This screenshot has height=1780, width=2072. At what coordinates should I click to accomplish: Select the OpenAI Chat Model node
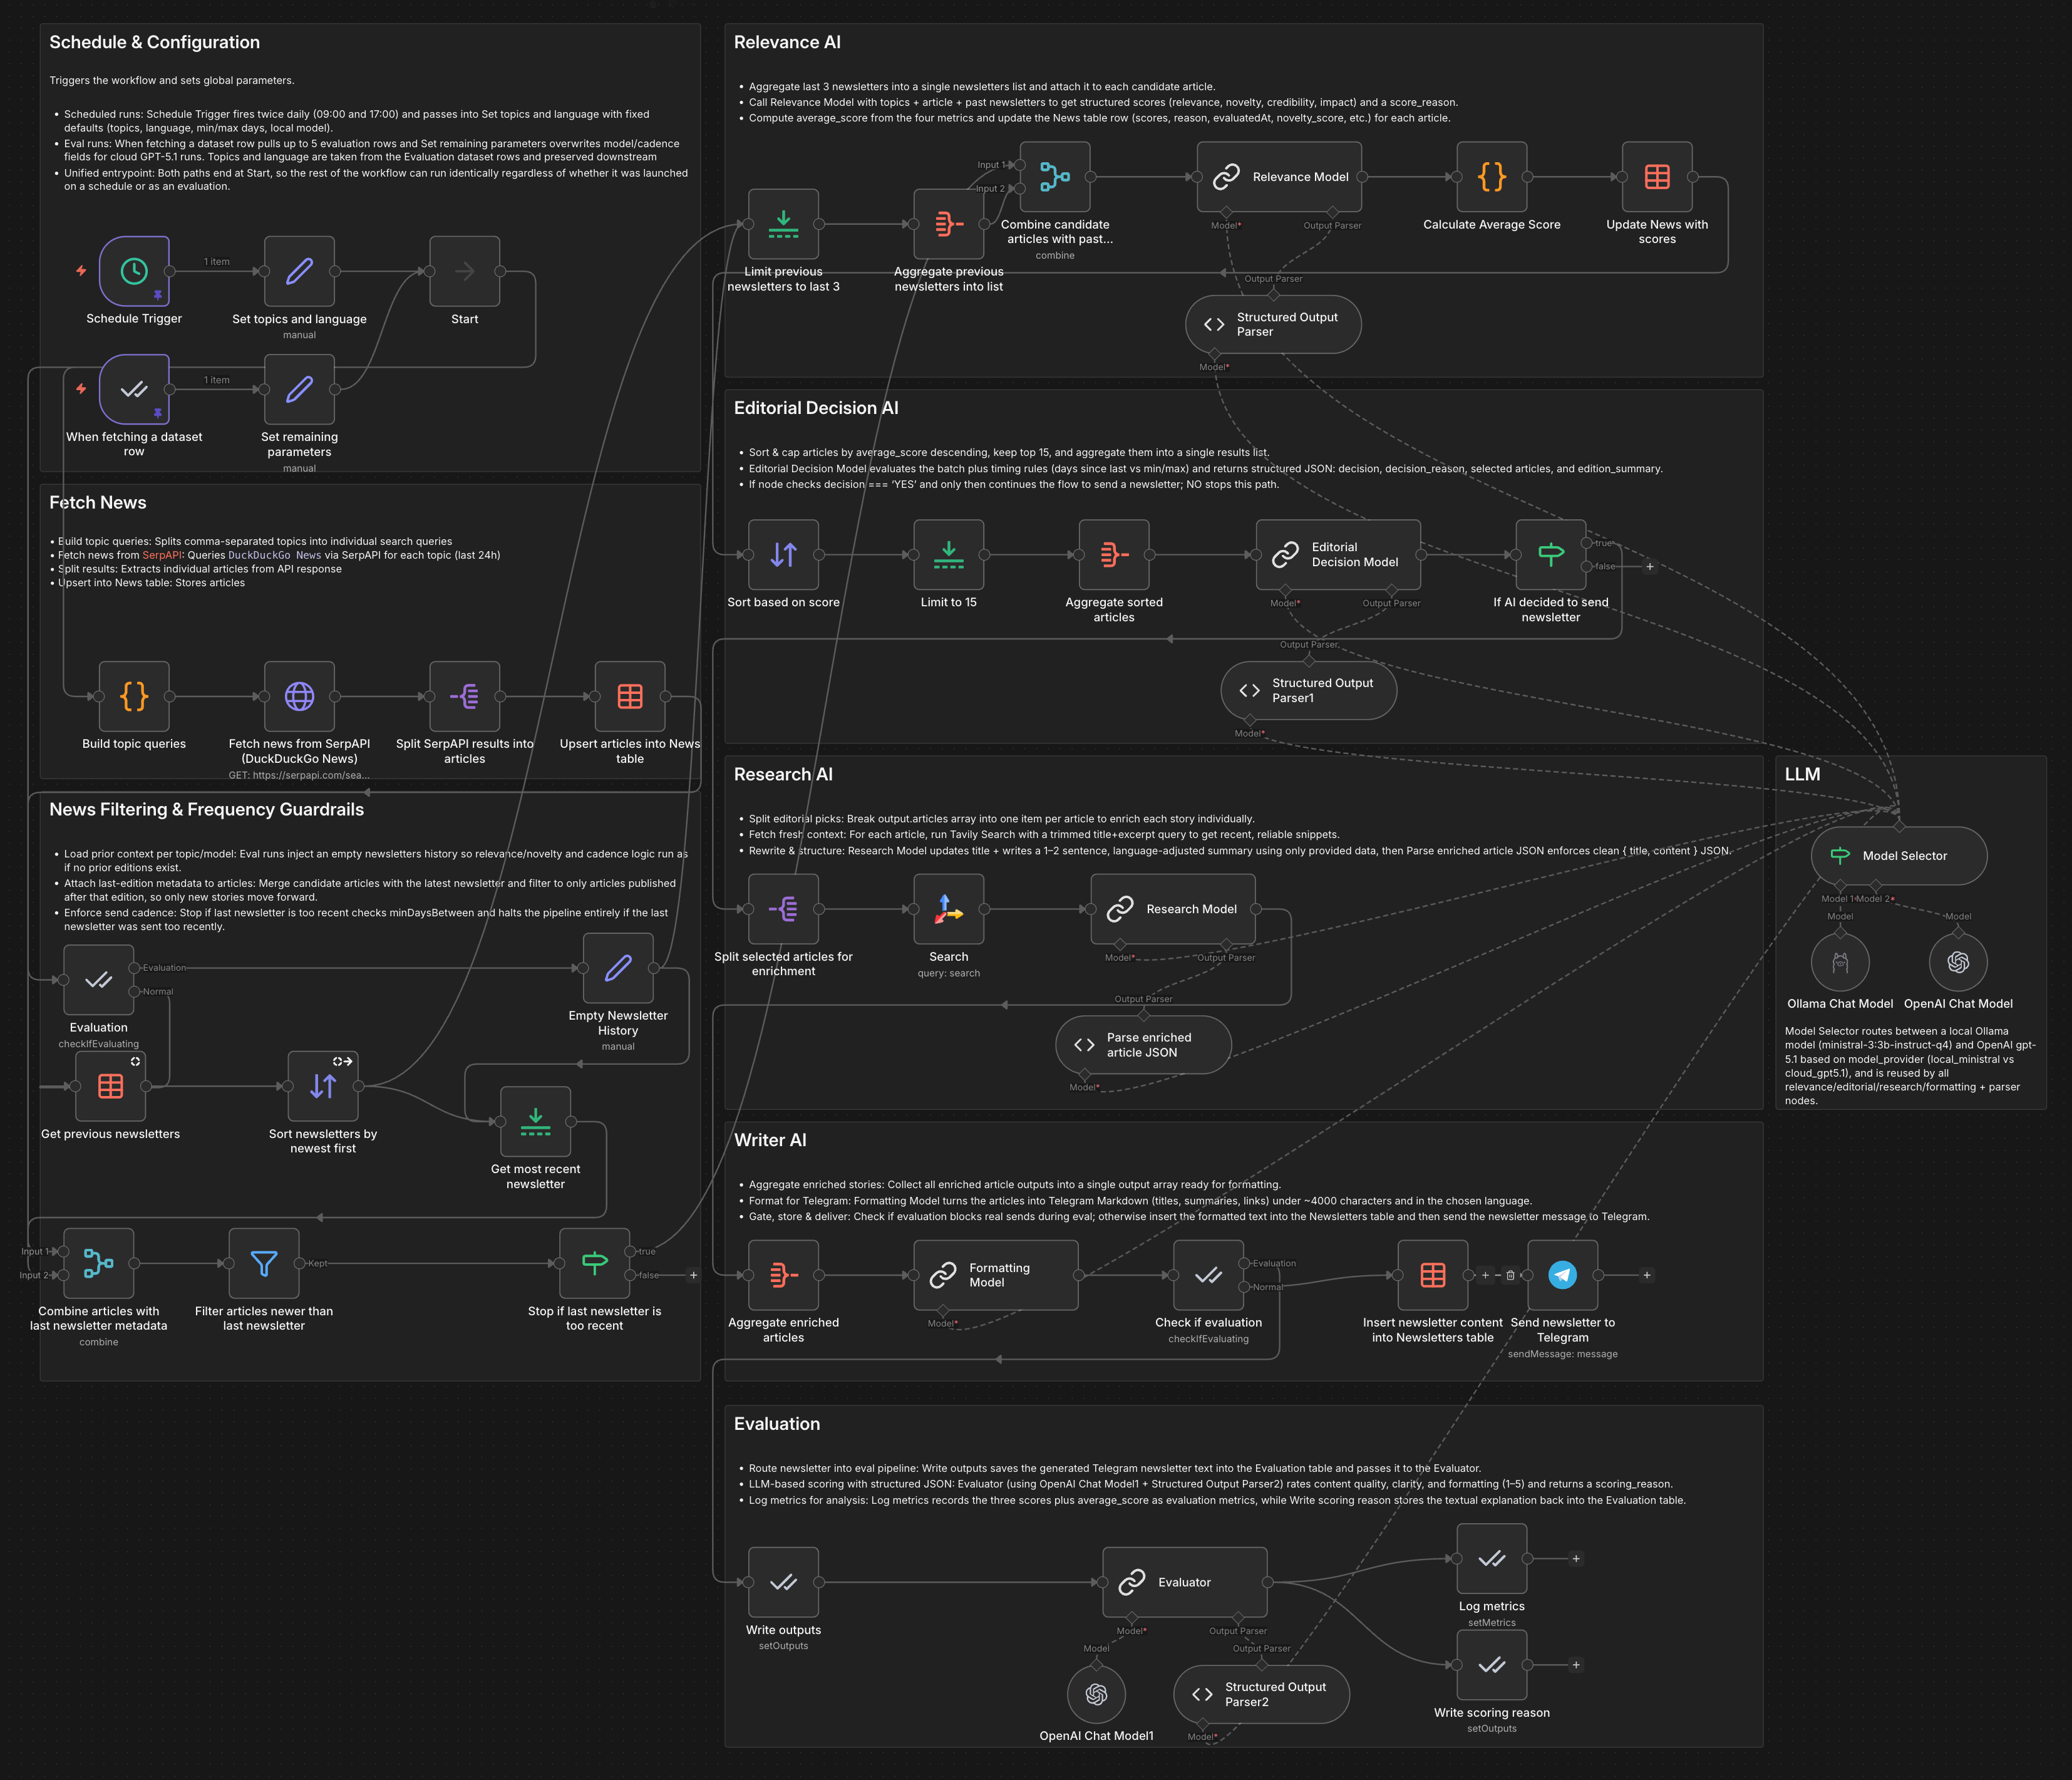click(1959, 961)
